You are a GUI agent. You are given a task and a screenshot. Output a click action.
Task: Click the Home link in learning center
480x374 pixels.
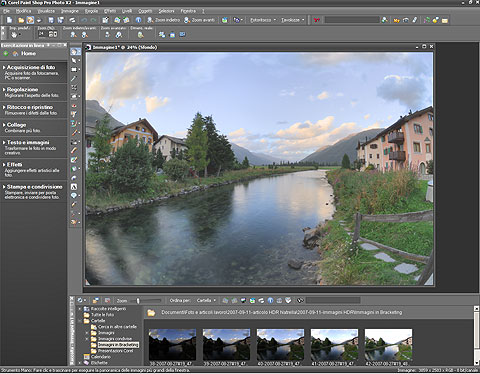pyautogui.click(x=28, y=53)
